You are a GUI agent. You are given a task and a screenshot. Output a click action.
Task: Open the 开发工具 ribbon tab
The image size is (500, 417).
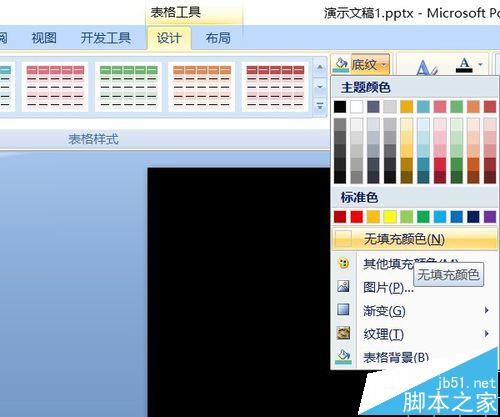click(106, 38)
